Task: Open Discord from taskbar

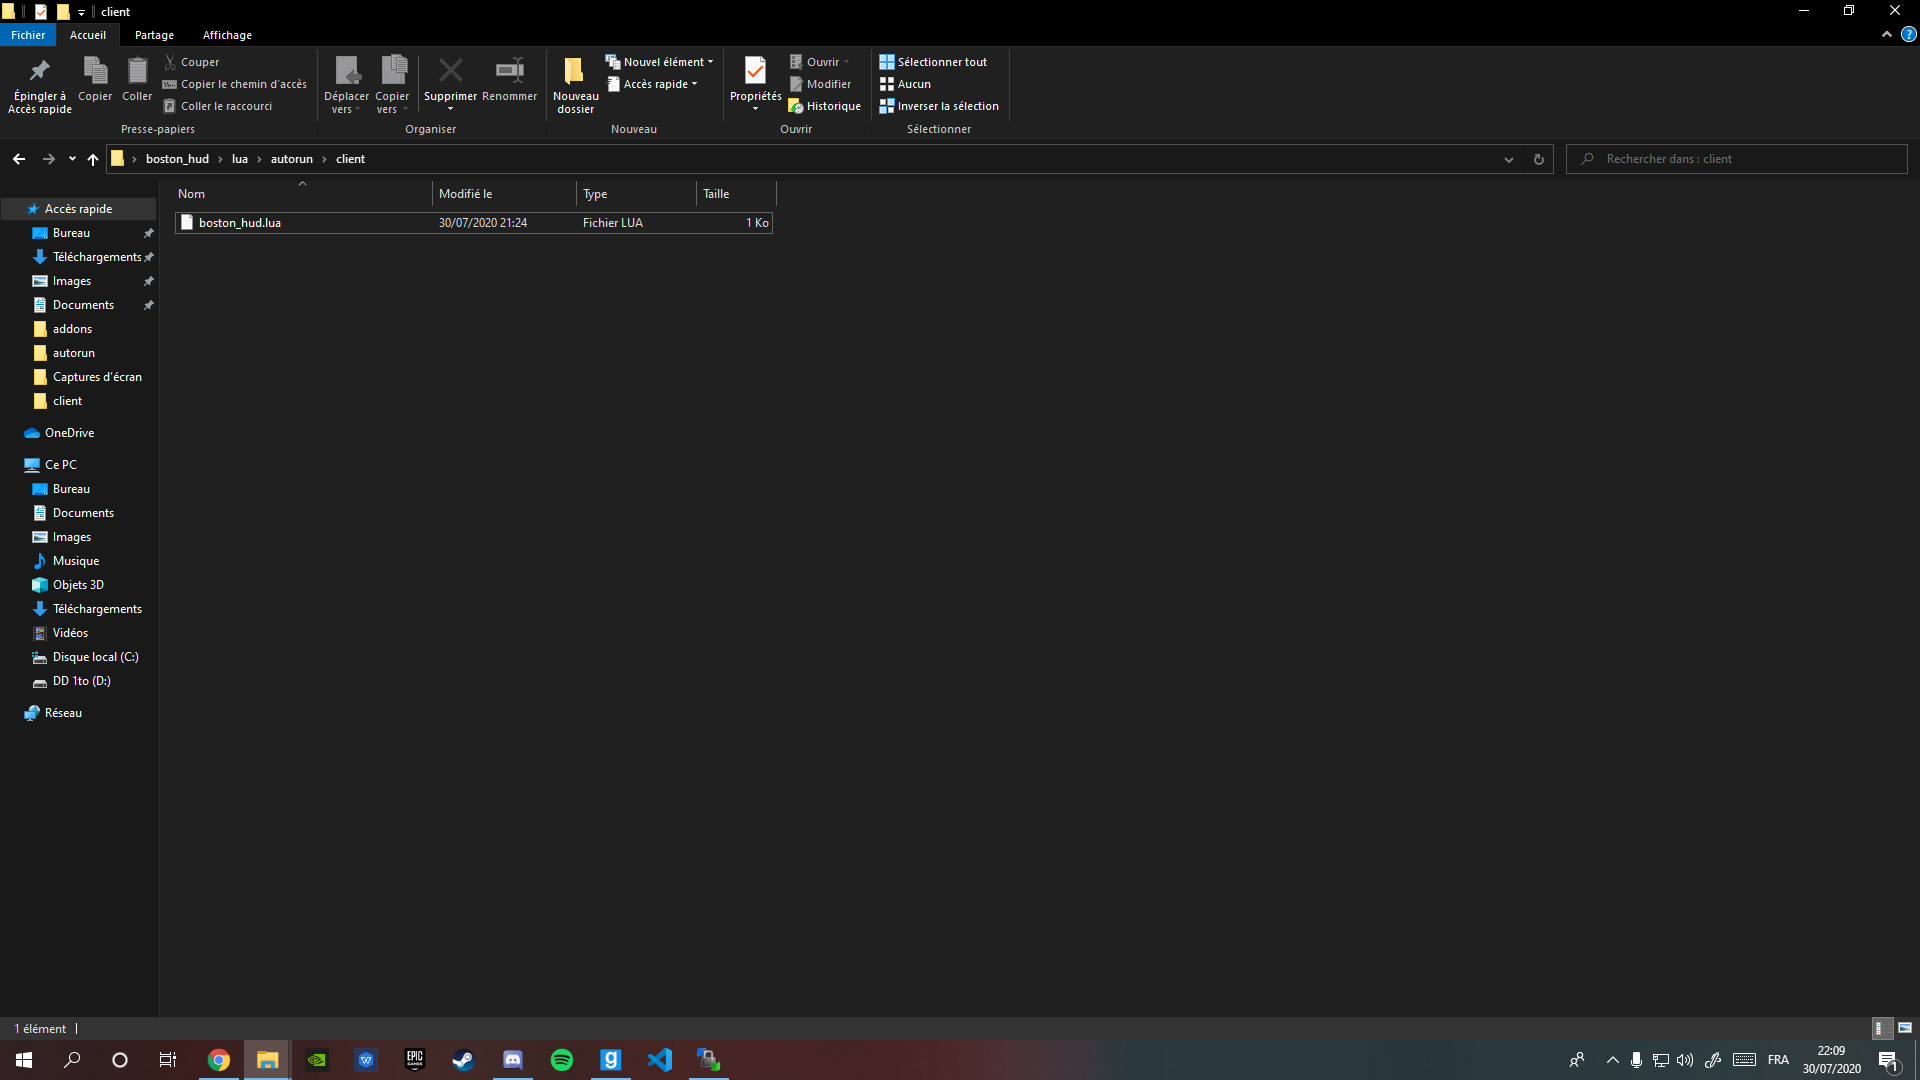Action: coord(513,1060)
